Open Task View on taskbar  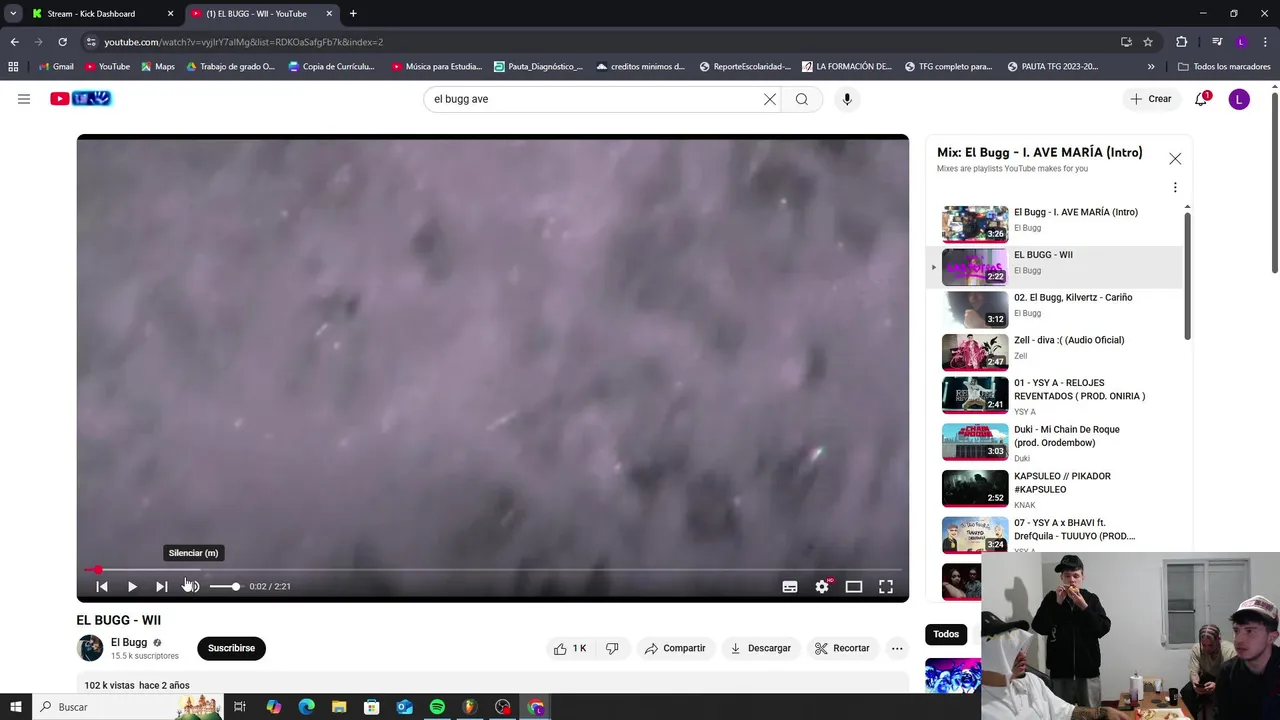tap(240, 707)
